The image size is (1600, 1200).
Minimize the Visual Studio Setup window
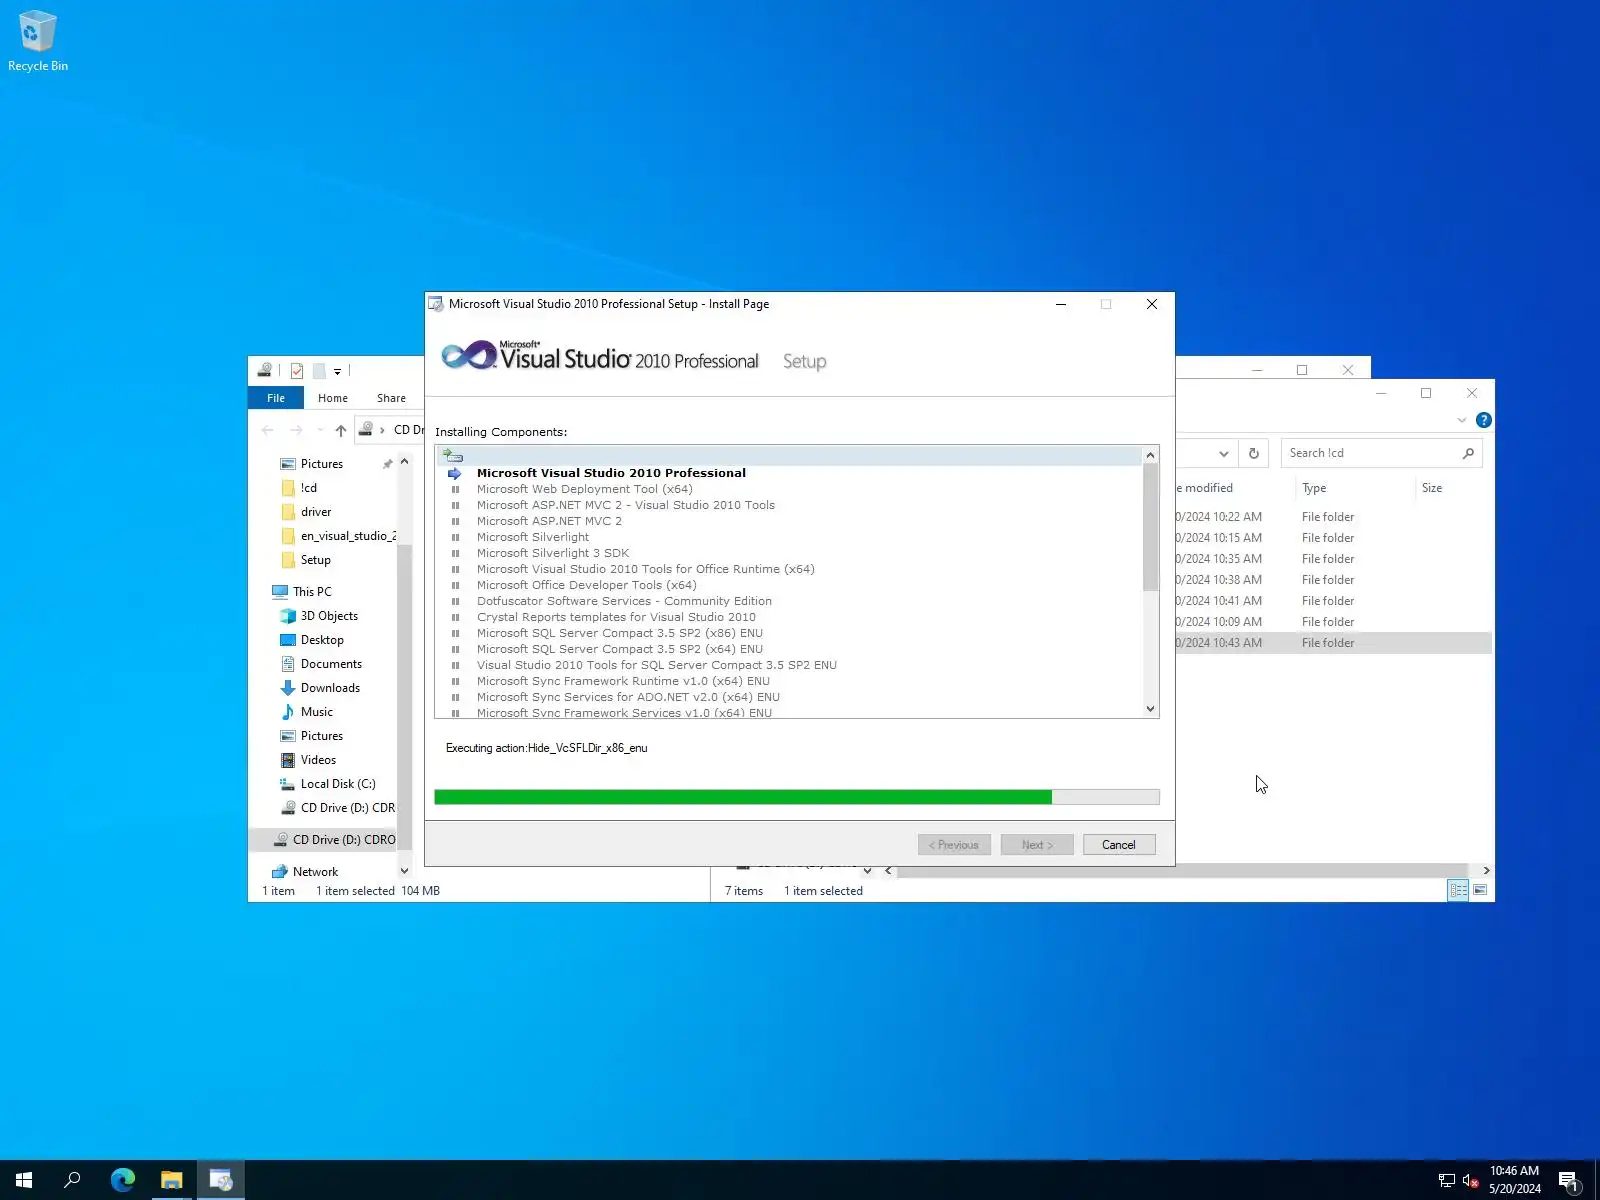pyautogui.click(x=1061, y=304)
